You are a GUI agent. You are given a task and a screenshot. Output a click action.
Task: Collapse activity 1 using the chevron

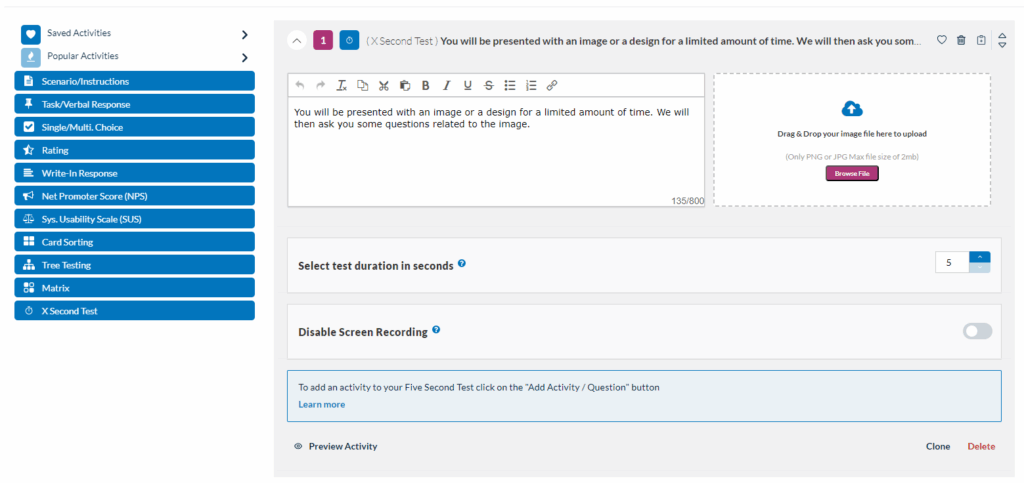[x=297, y=41]
